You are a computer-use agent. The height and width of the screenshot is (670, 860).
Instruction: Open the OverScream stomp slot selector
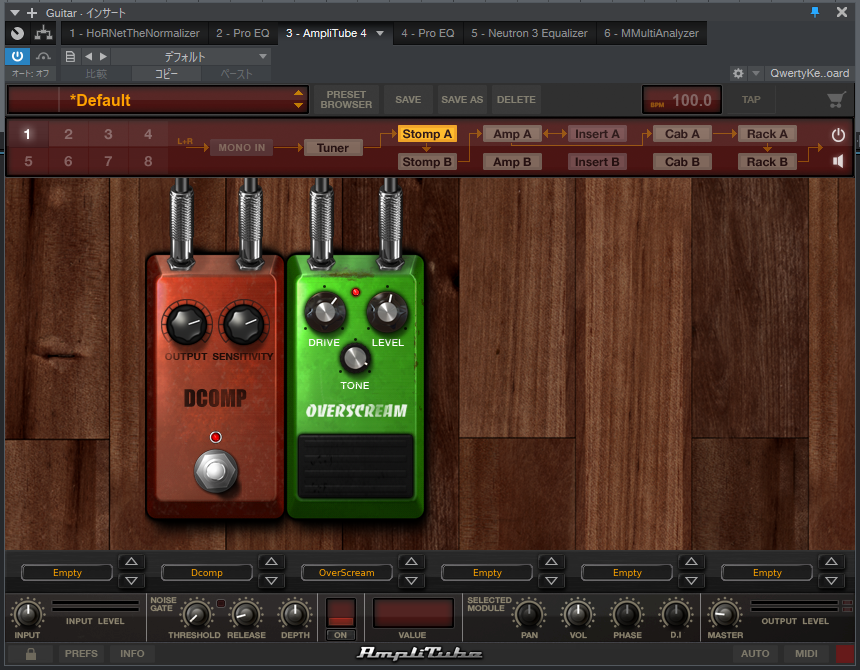pyautogui.click(x=347, y=572)
